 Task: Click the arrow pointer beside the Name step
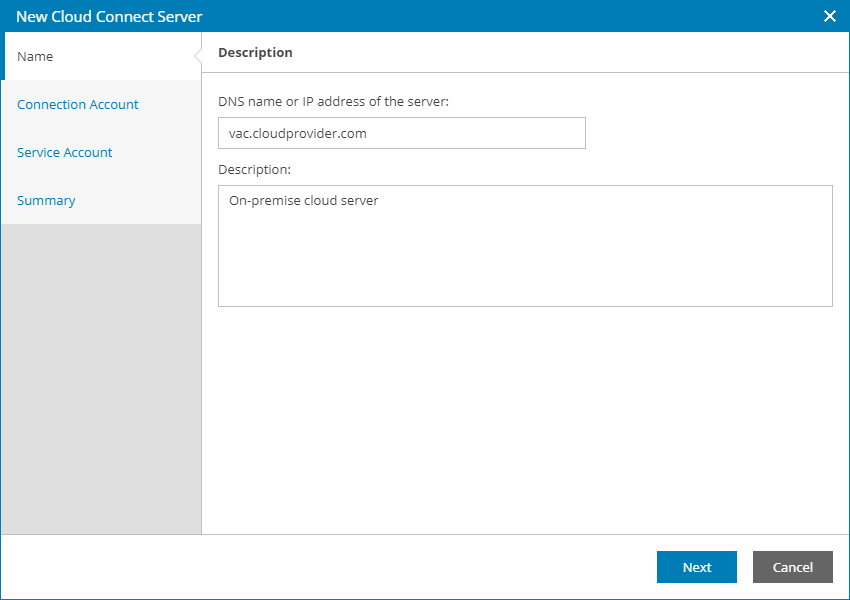point(198,56)
